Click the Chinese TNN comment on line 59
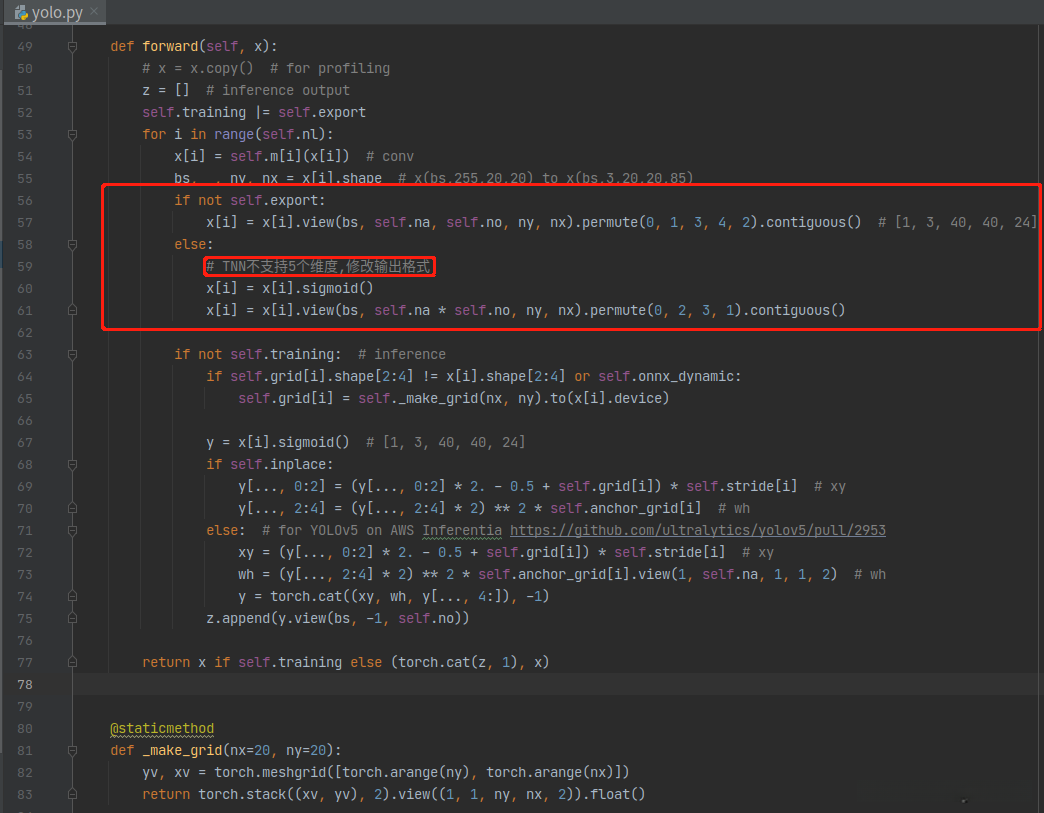 tap(319, 266)
